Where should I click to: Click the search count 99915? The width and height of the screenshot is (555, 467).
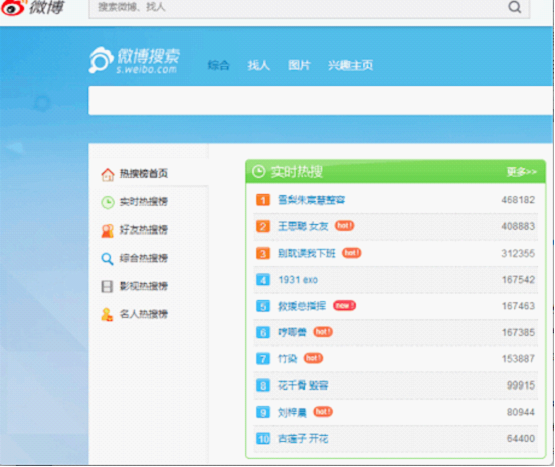coord(521,385)
